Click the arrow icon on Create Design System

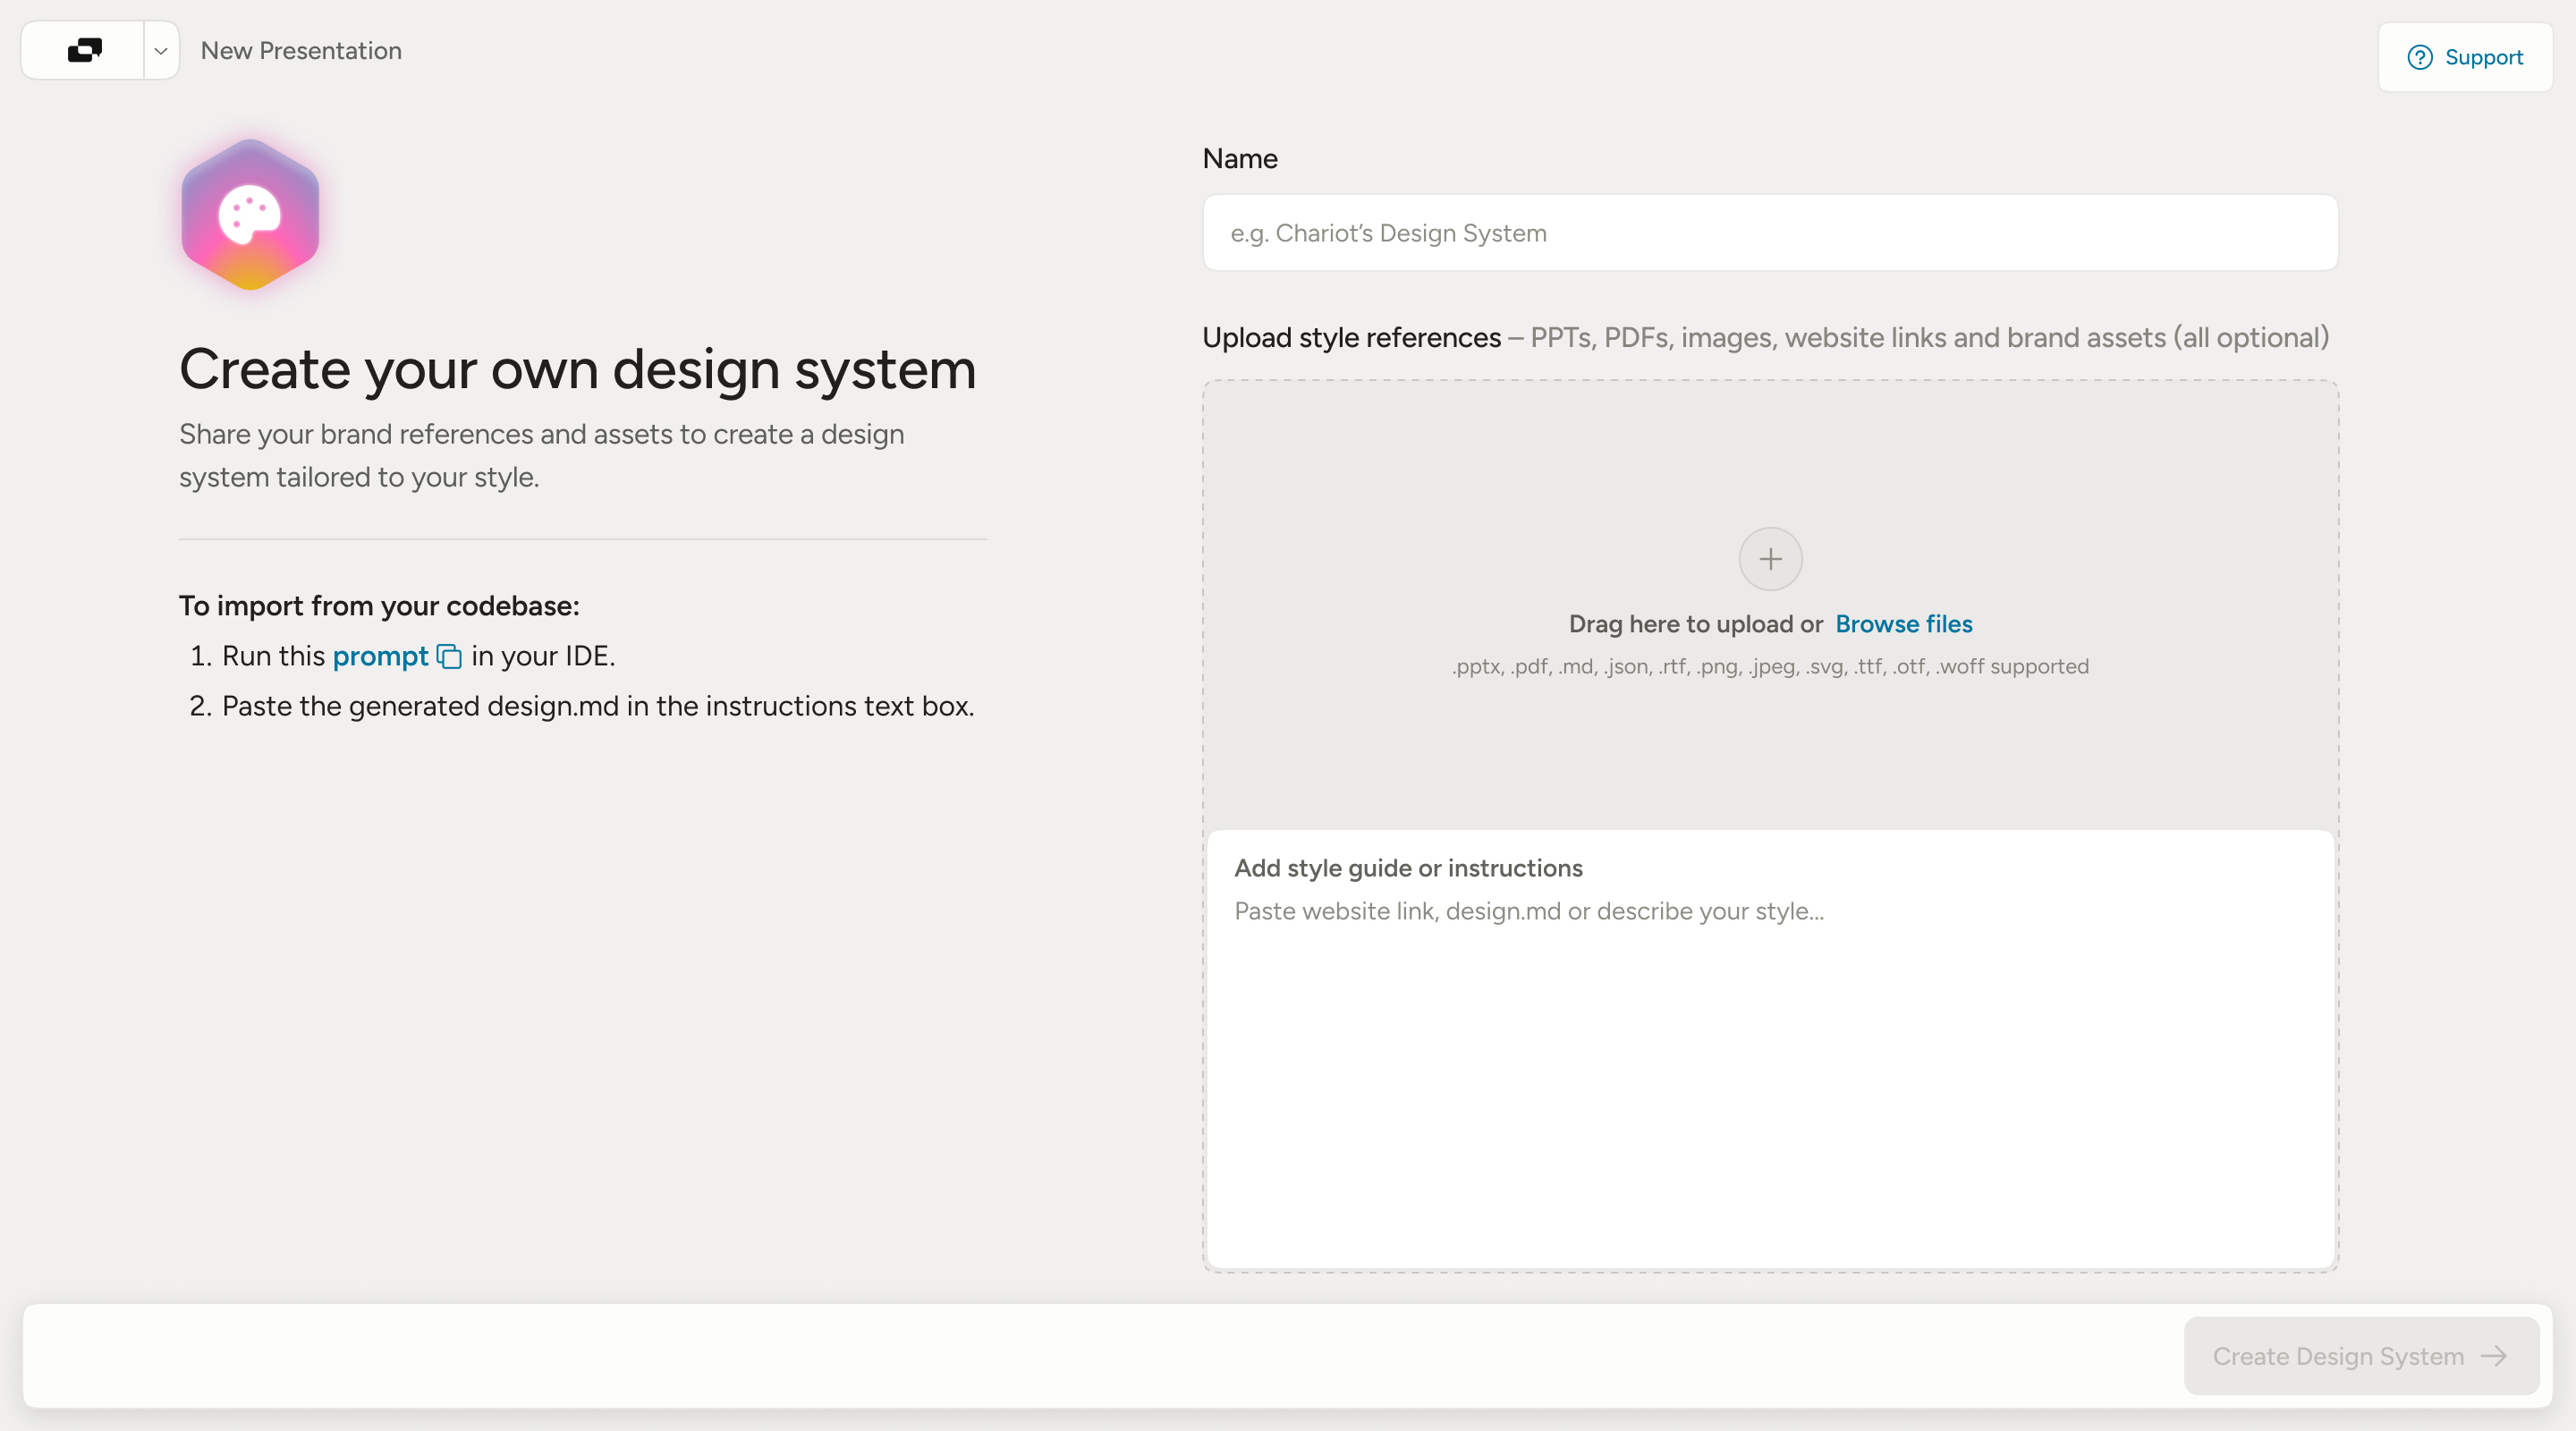click(x=2493, y=1356)
